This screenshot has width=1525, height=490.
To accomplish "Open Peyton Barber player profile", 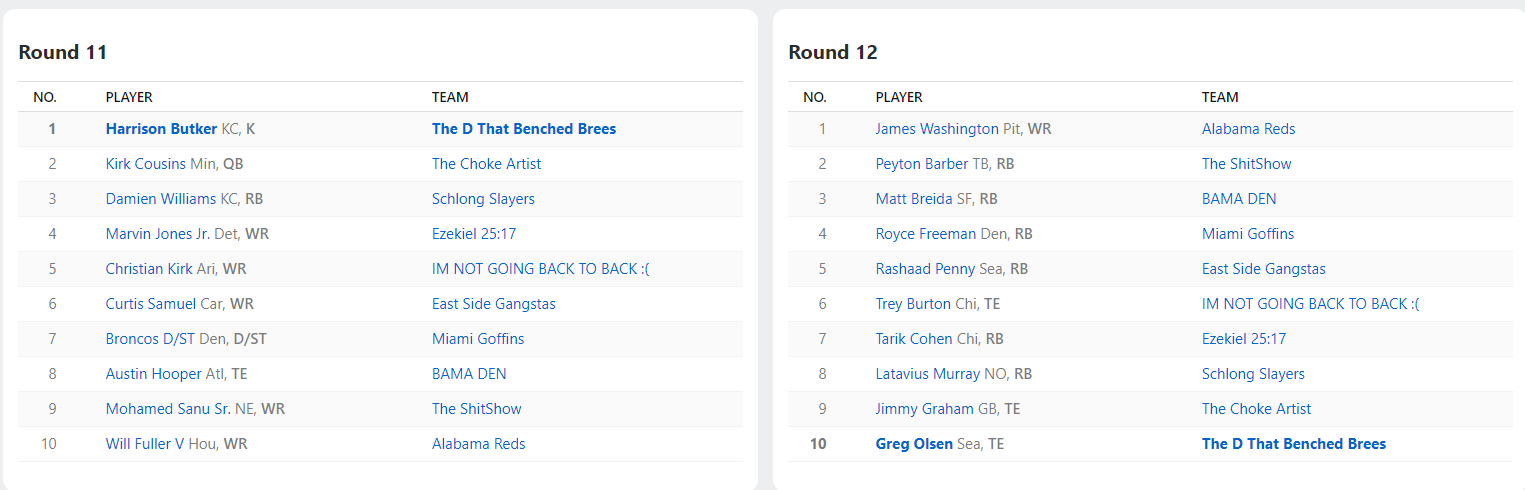I will pos(921,164).
